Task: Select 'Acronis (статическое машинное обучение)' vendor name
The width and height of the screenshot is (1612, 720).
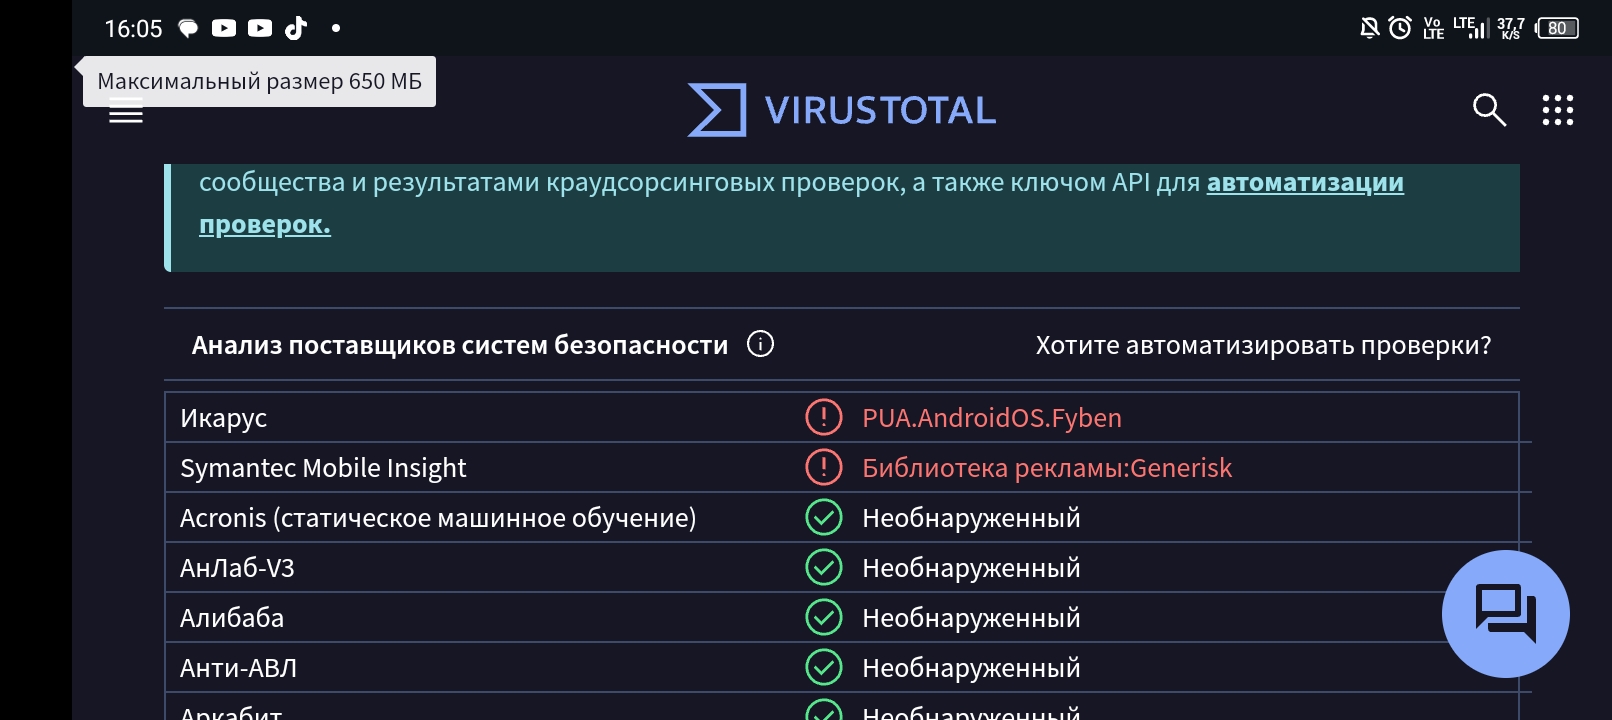Action: [438, 518]
